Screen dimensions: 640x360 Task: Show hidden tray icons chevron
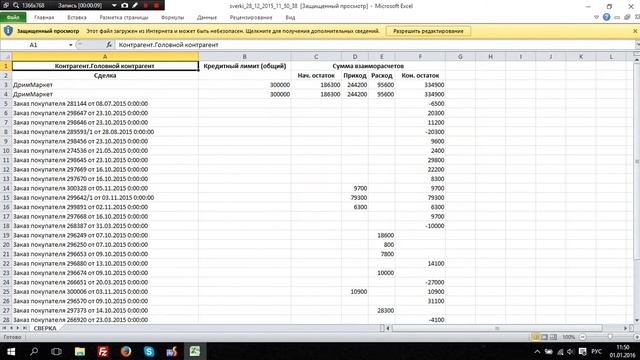click(x=537, y=352)
